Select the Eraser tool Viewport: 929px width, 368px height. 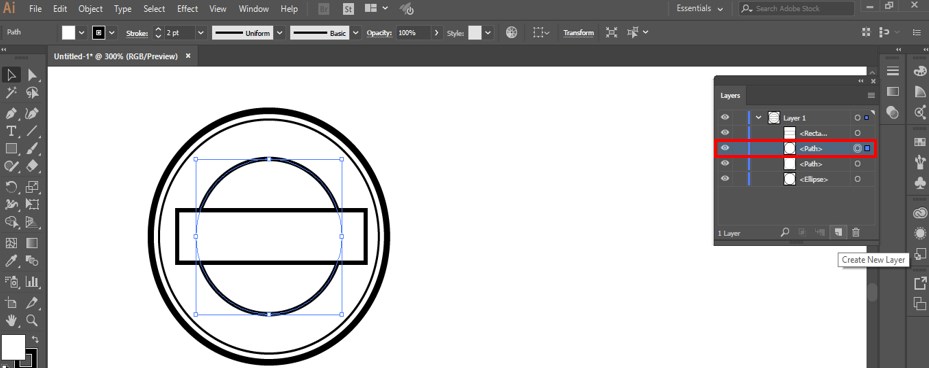(32, 167)
